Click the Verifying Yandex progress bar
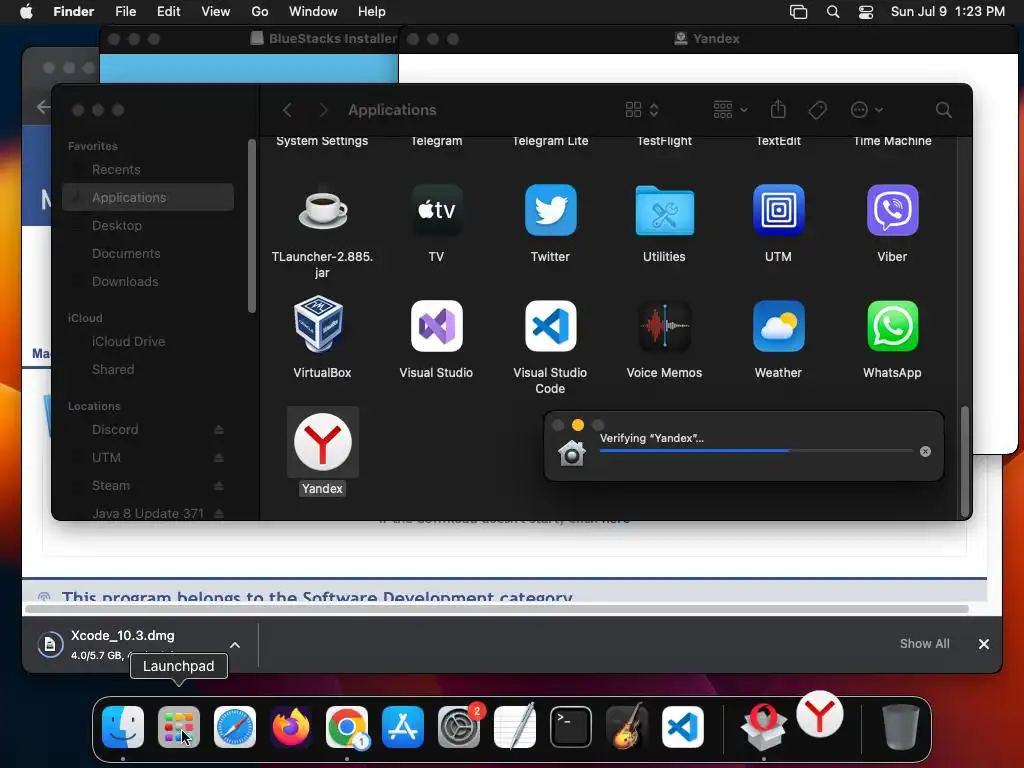The width and height of the screenshot is (1024, 768). tap(756, 451)
